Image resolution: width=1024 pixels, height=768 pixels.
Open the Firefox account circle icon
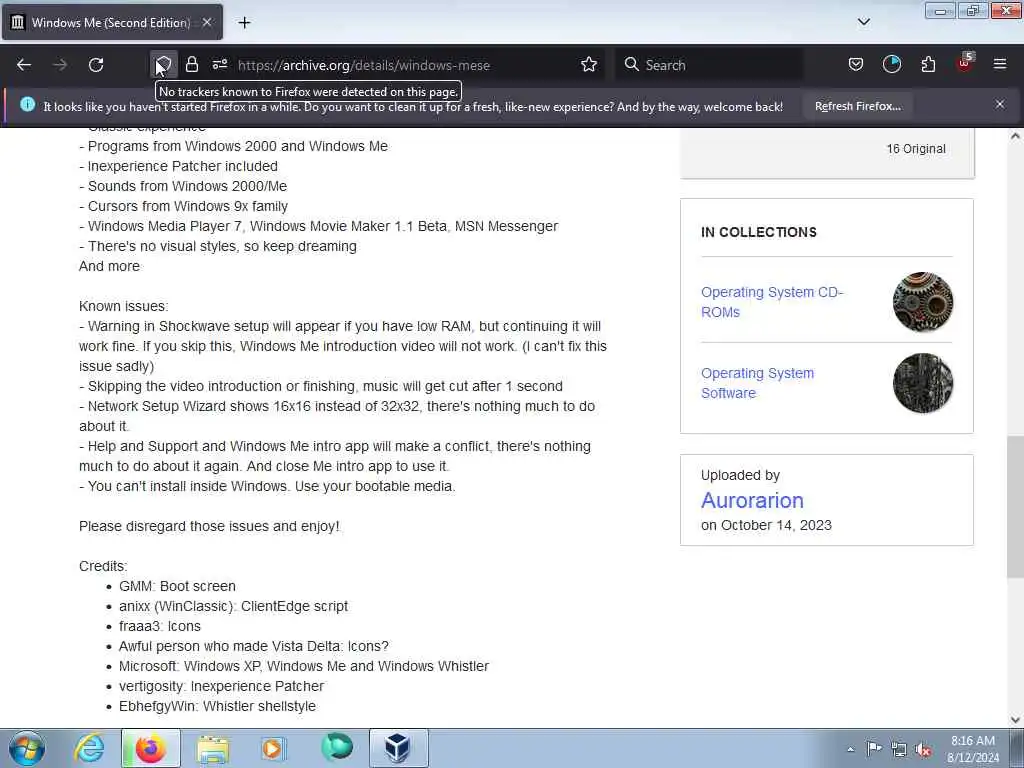[891, 65]
